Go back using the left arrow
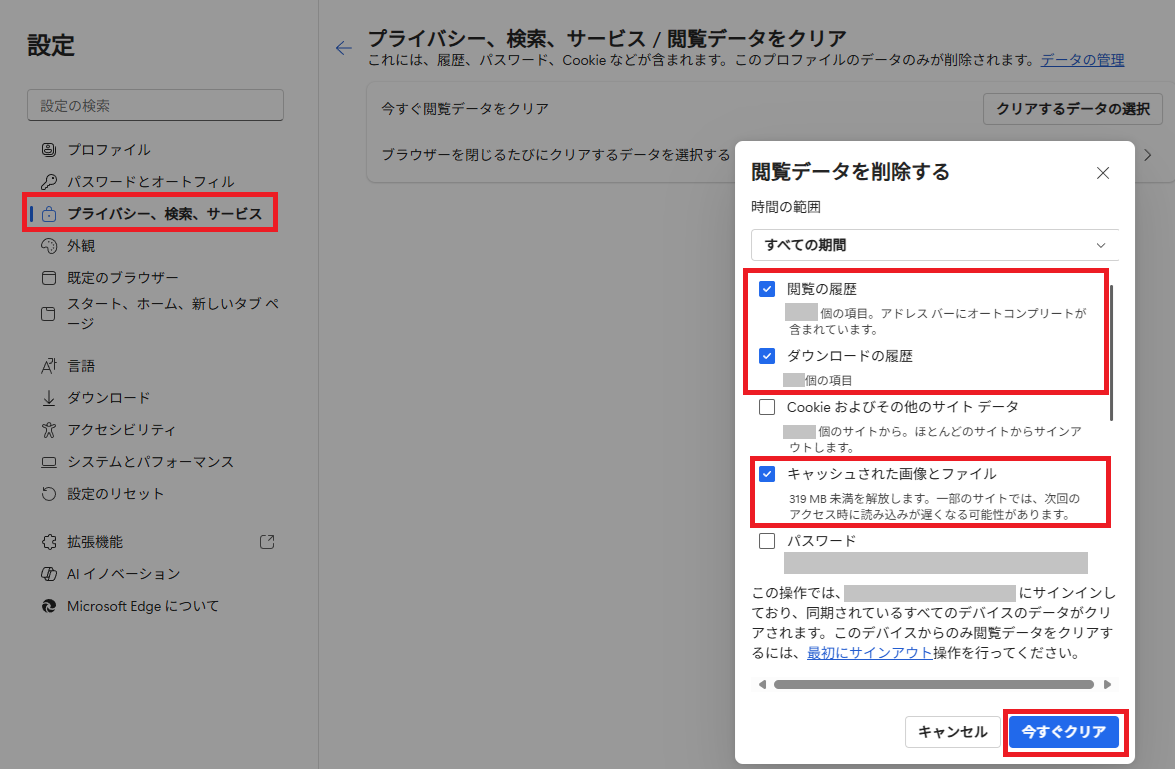 click(343, 48)
